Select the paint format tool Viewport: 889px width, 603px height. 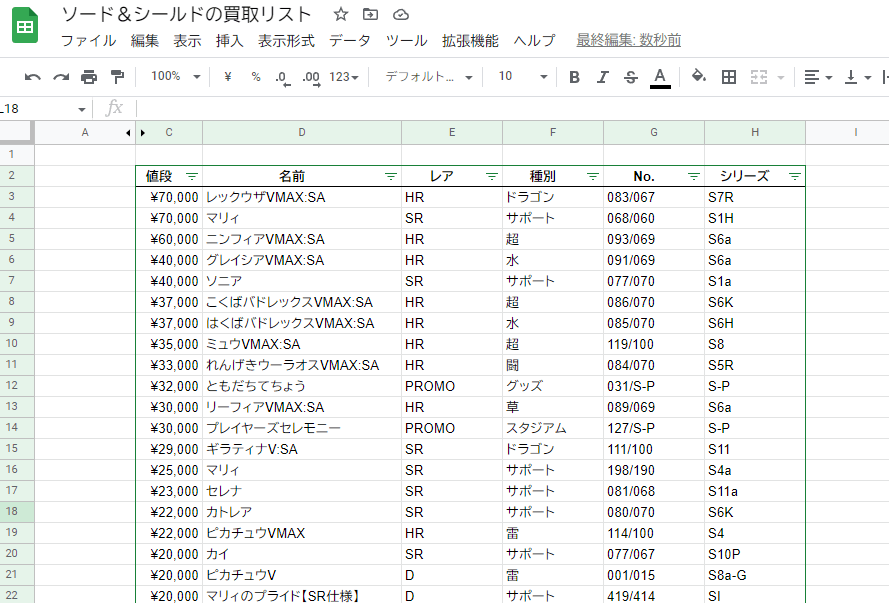(117, 77)
